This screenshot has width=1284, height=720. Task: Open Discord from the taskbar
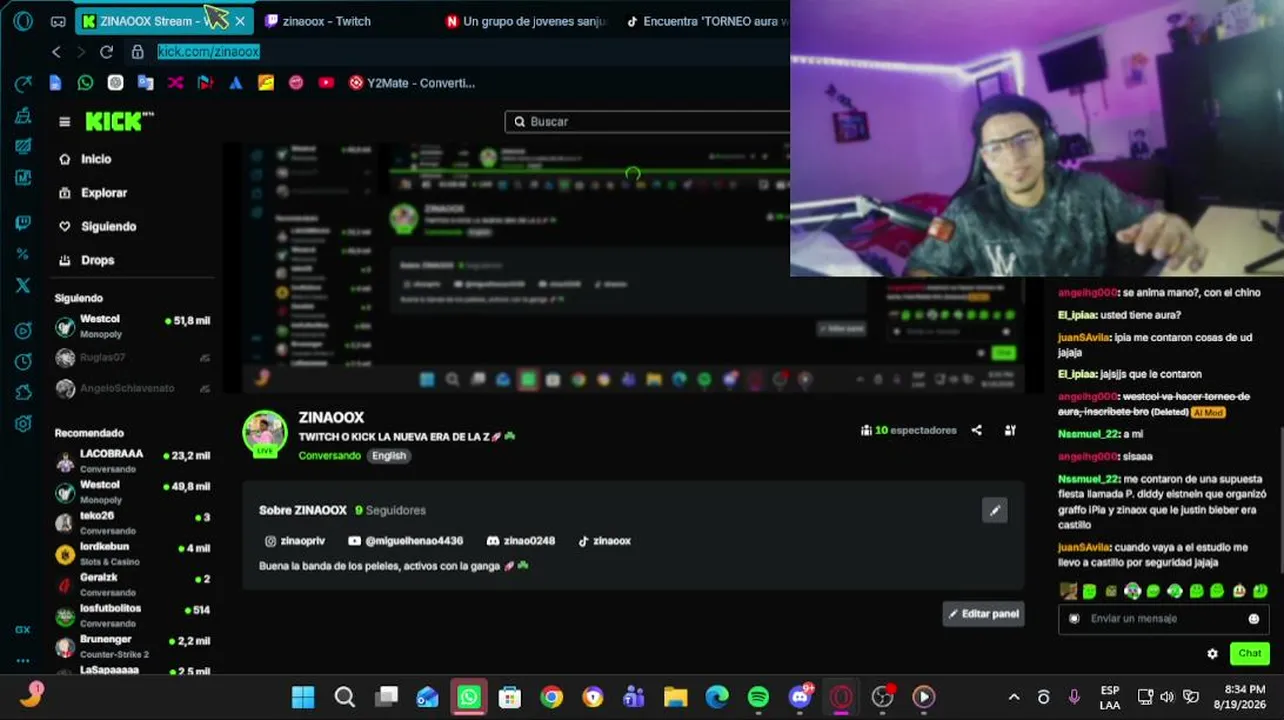pos(800,697)
